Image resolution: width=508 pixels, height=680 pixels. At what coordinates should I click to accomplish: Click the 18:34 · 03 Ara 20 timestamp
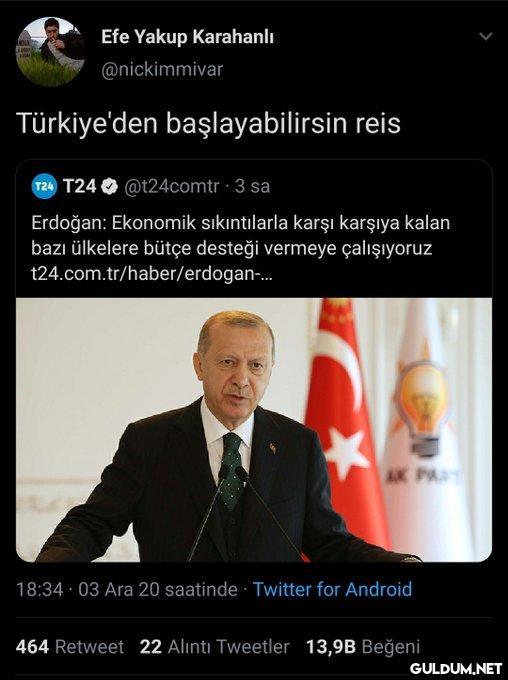(127, 589)
